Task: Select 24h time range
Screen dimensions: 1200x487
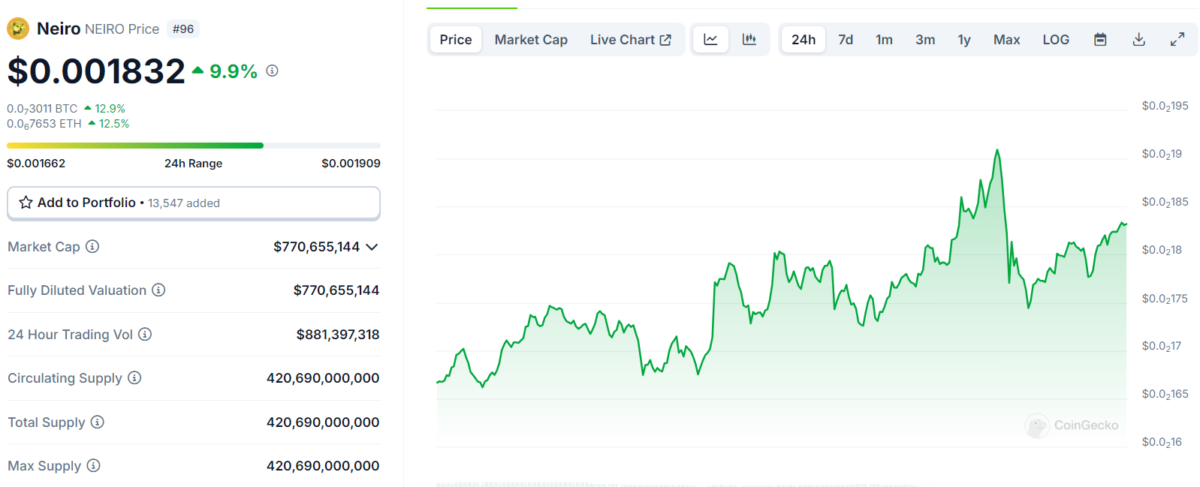Action: point(803,40)
